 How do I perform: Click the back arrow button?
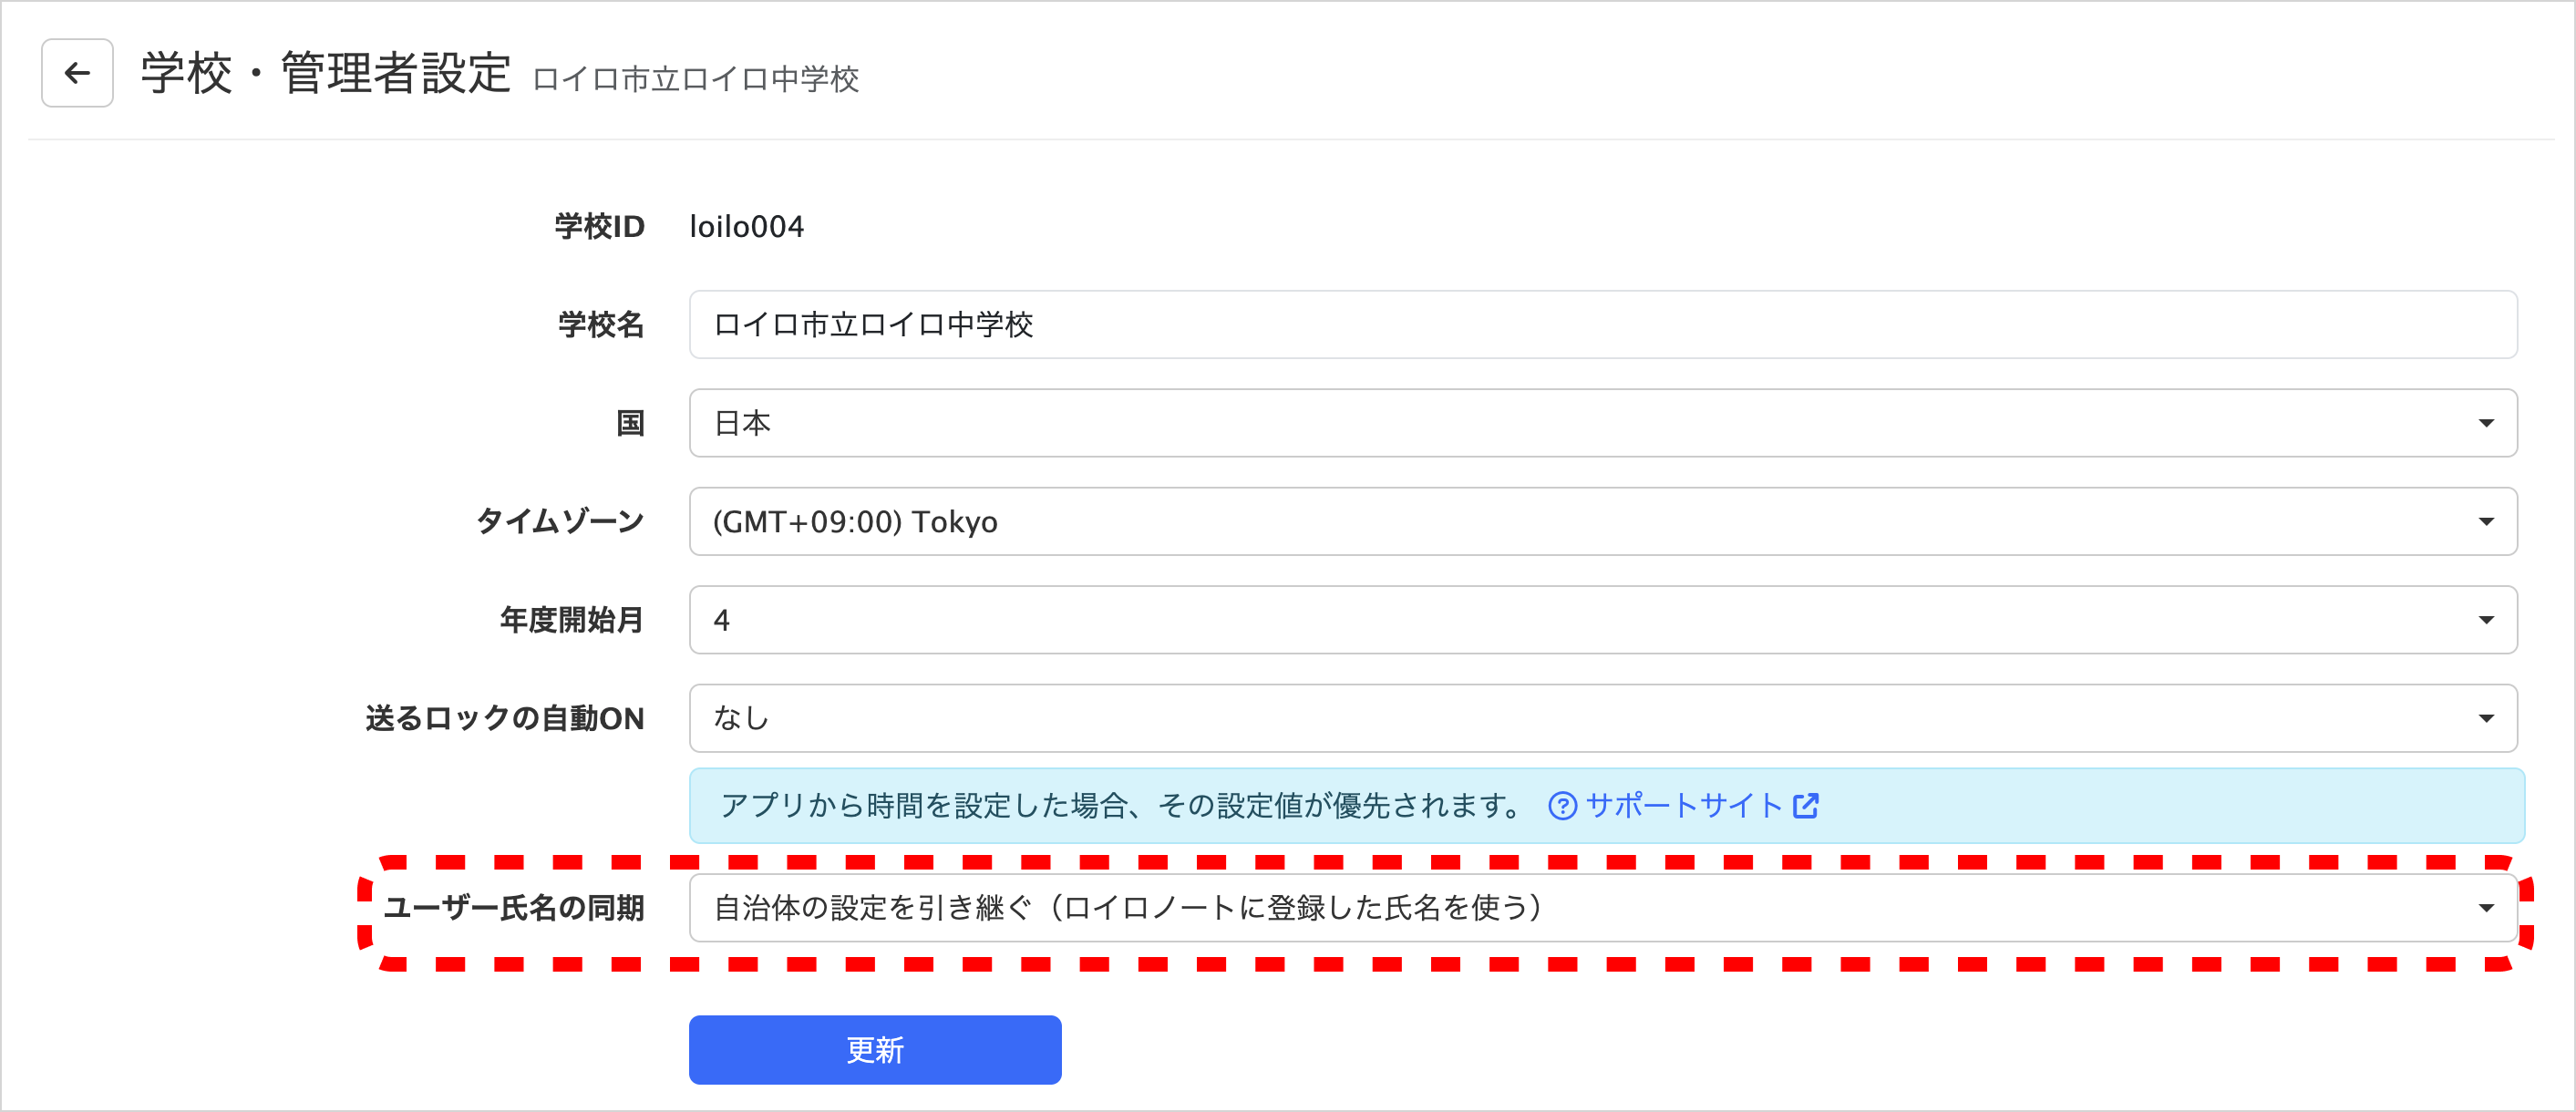click(x=77, y=73)
